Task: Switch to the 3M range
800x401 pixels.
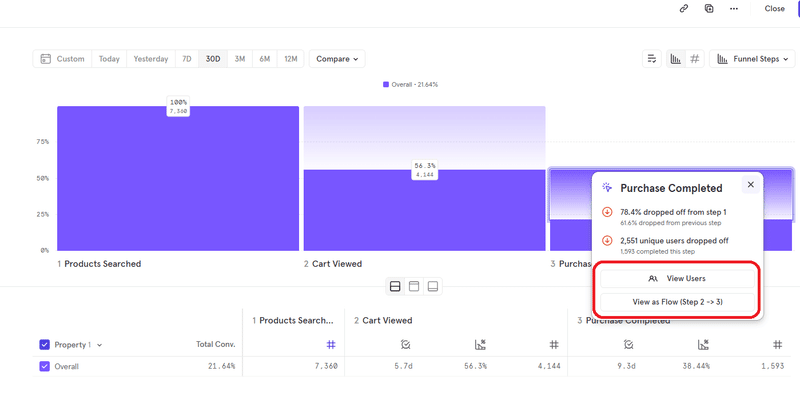Action: [x=240, y=59]
